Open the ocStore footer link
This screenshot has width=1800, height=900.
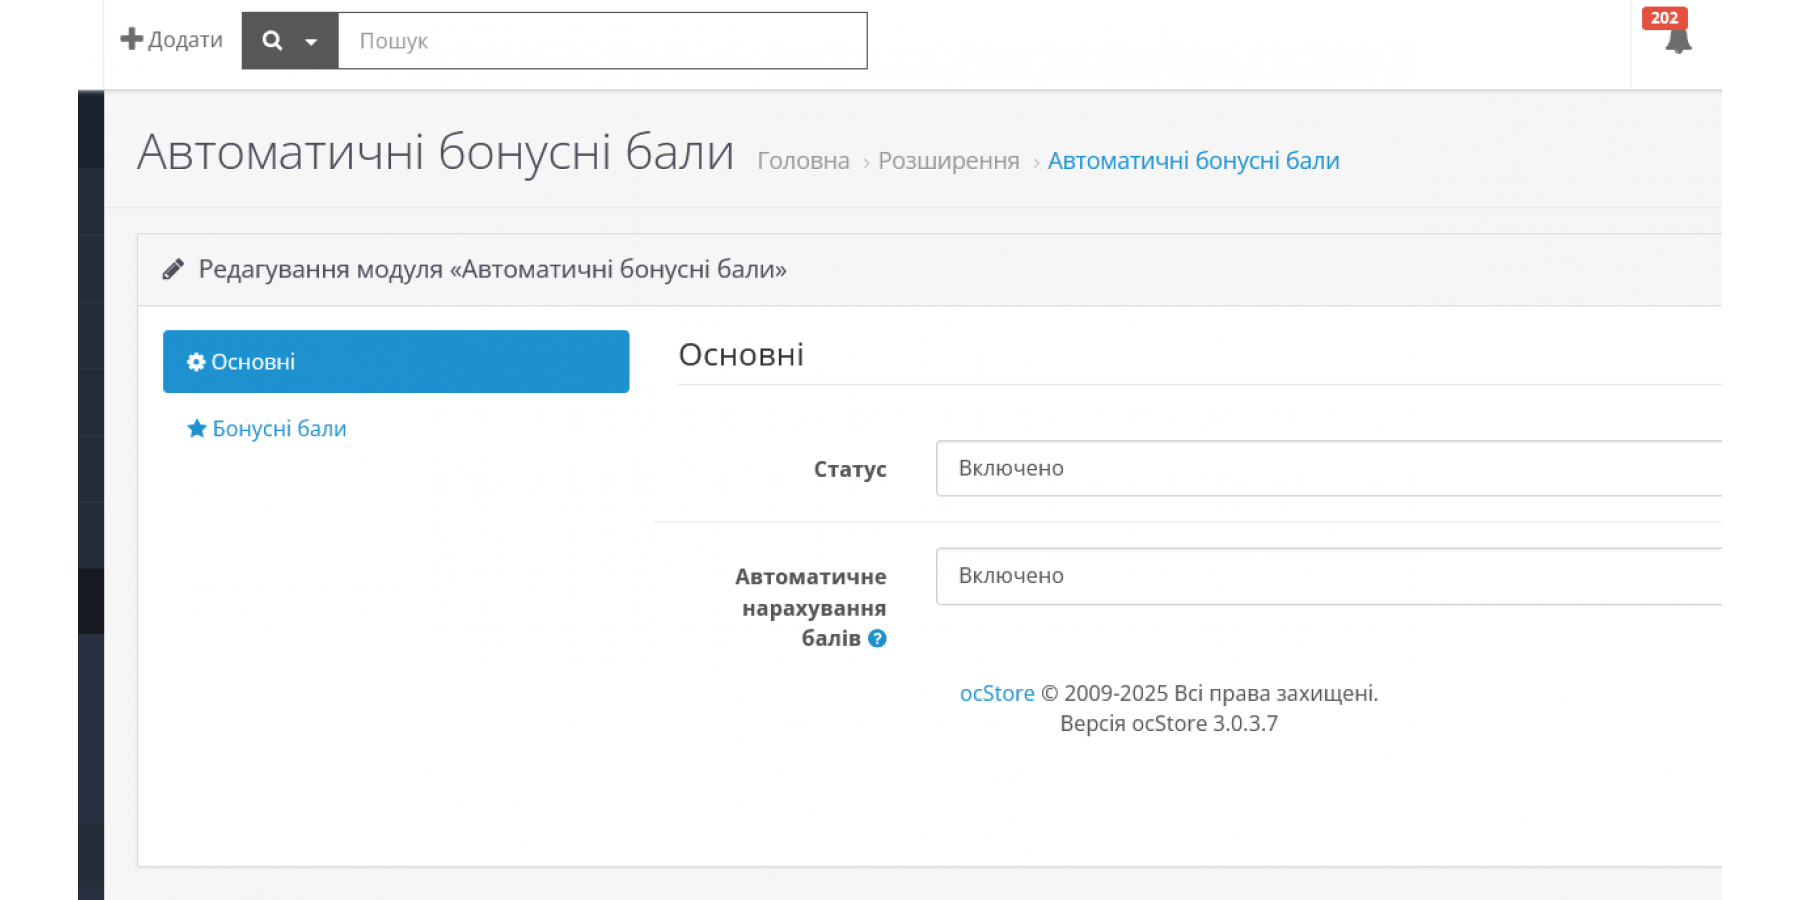(997, 693)
